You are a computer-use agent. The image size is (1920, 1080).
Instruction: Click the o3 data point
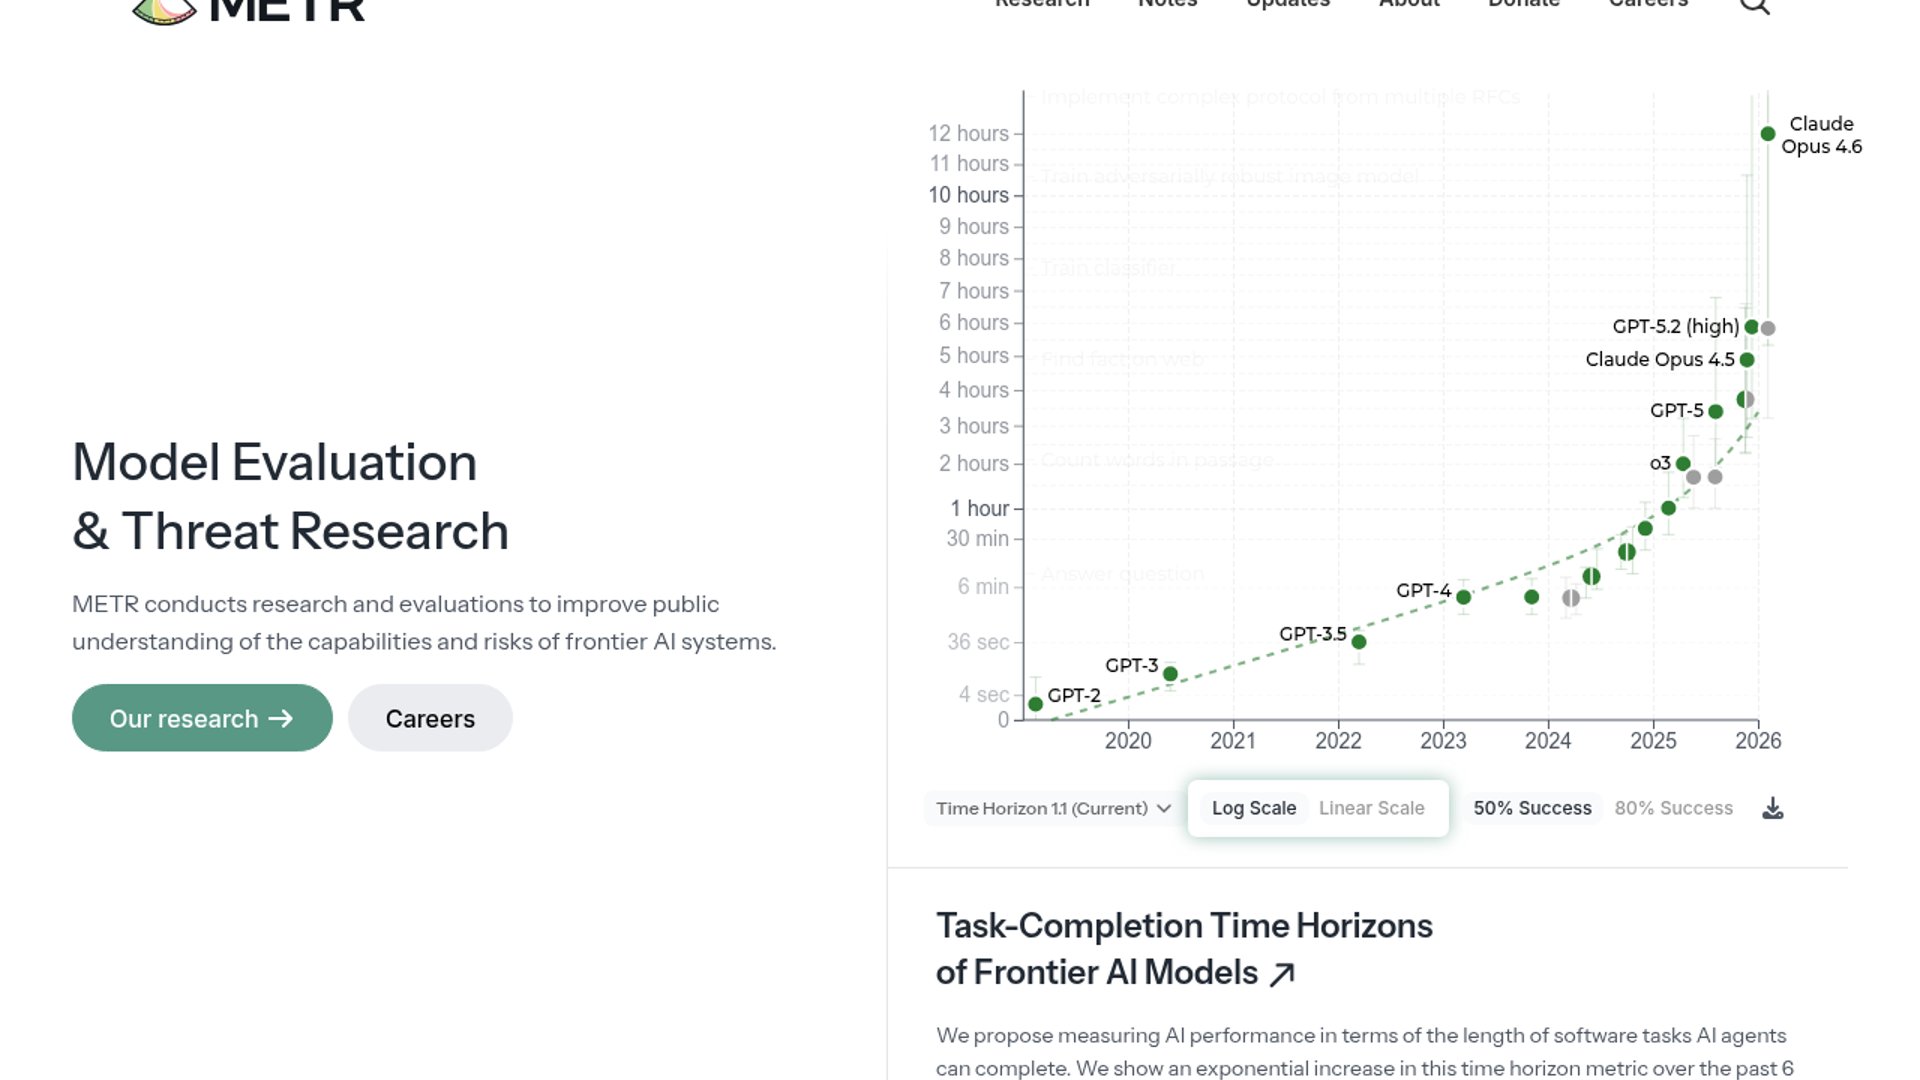pyautogui.click(x=1683, y=464)
